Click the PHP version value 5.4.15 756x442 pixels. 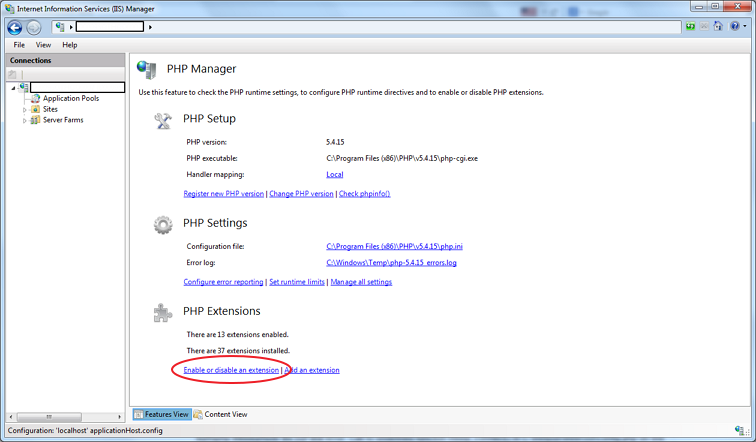(335, 142)
